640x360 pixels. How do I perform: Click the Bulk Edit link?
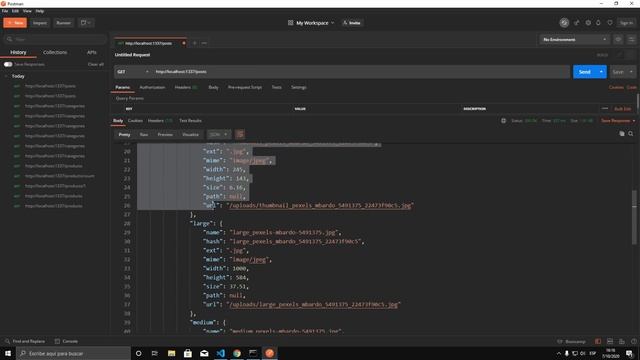coord(622,109)
